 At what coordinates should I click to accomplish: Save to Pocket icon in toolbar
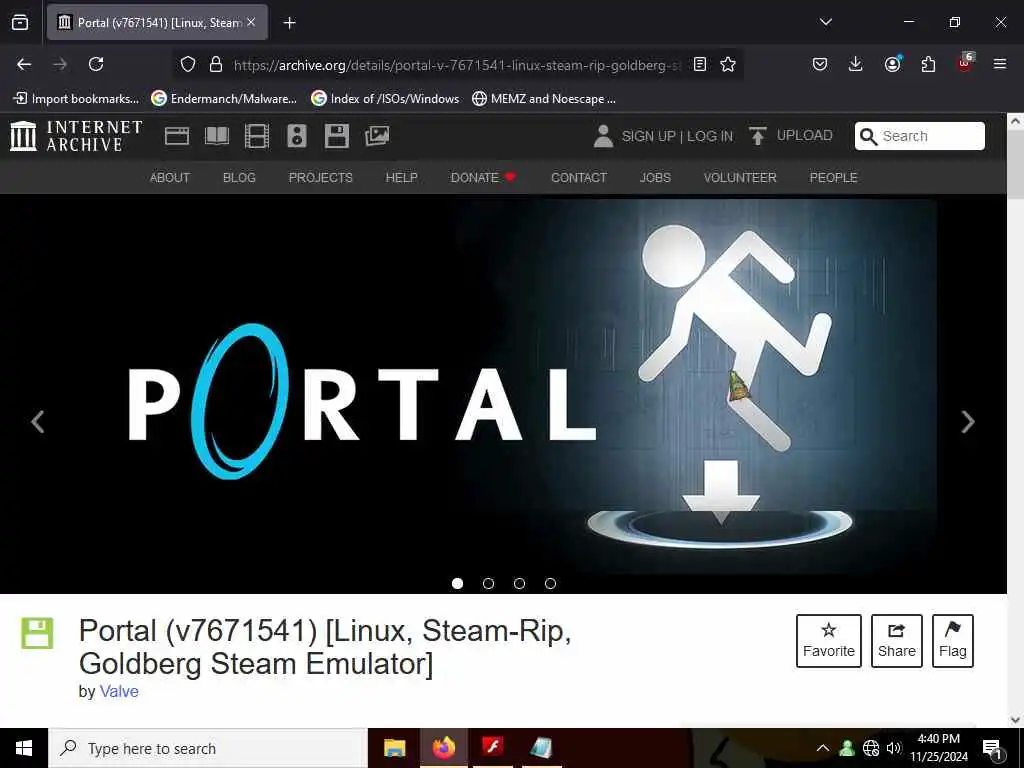[820, 64]
